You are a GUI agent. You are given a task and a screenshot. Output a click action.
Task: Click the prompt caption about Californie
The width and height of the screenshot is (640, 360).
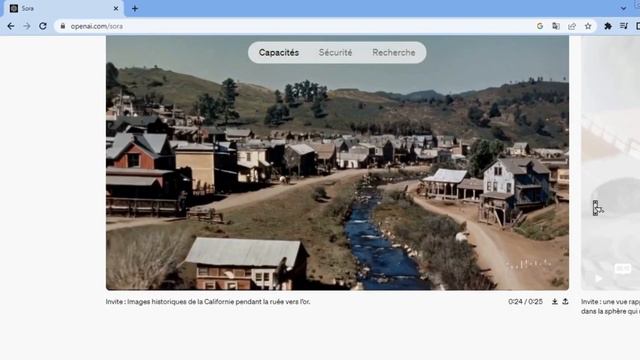point(208,302)
